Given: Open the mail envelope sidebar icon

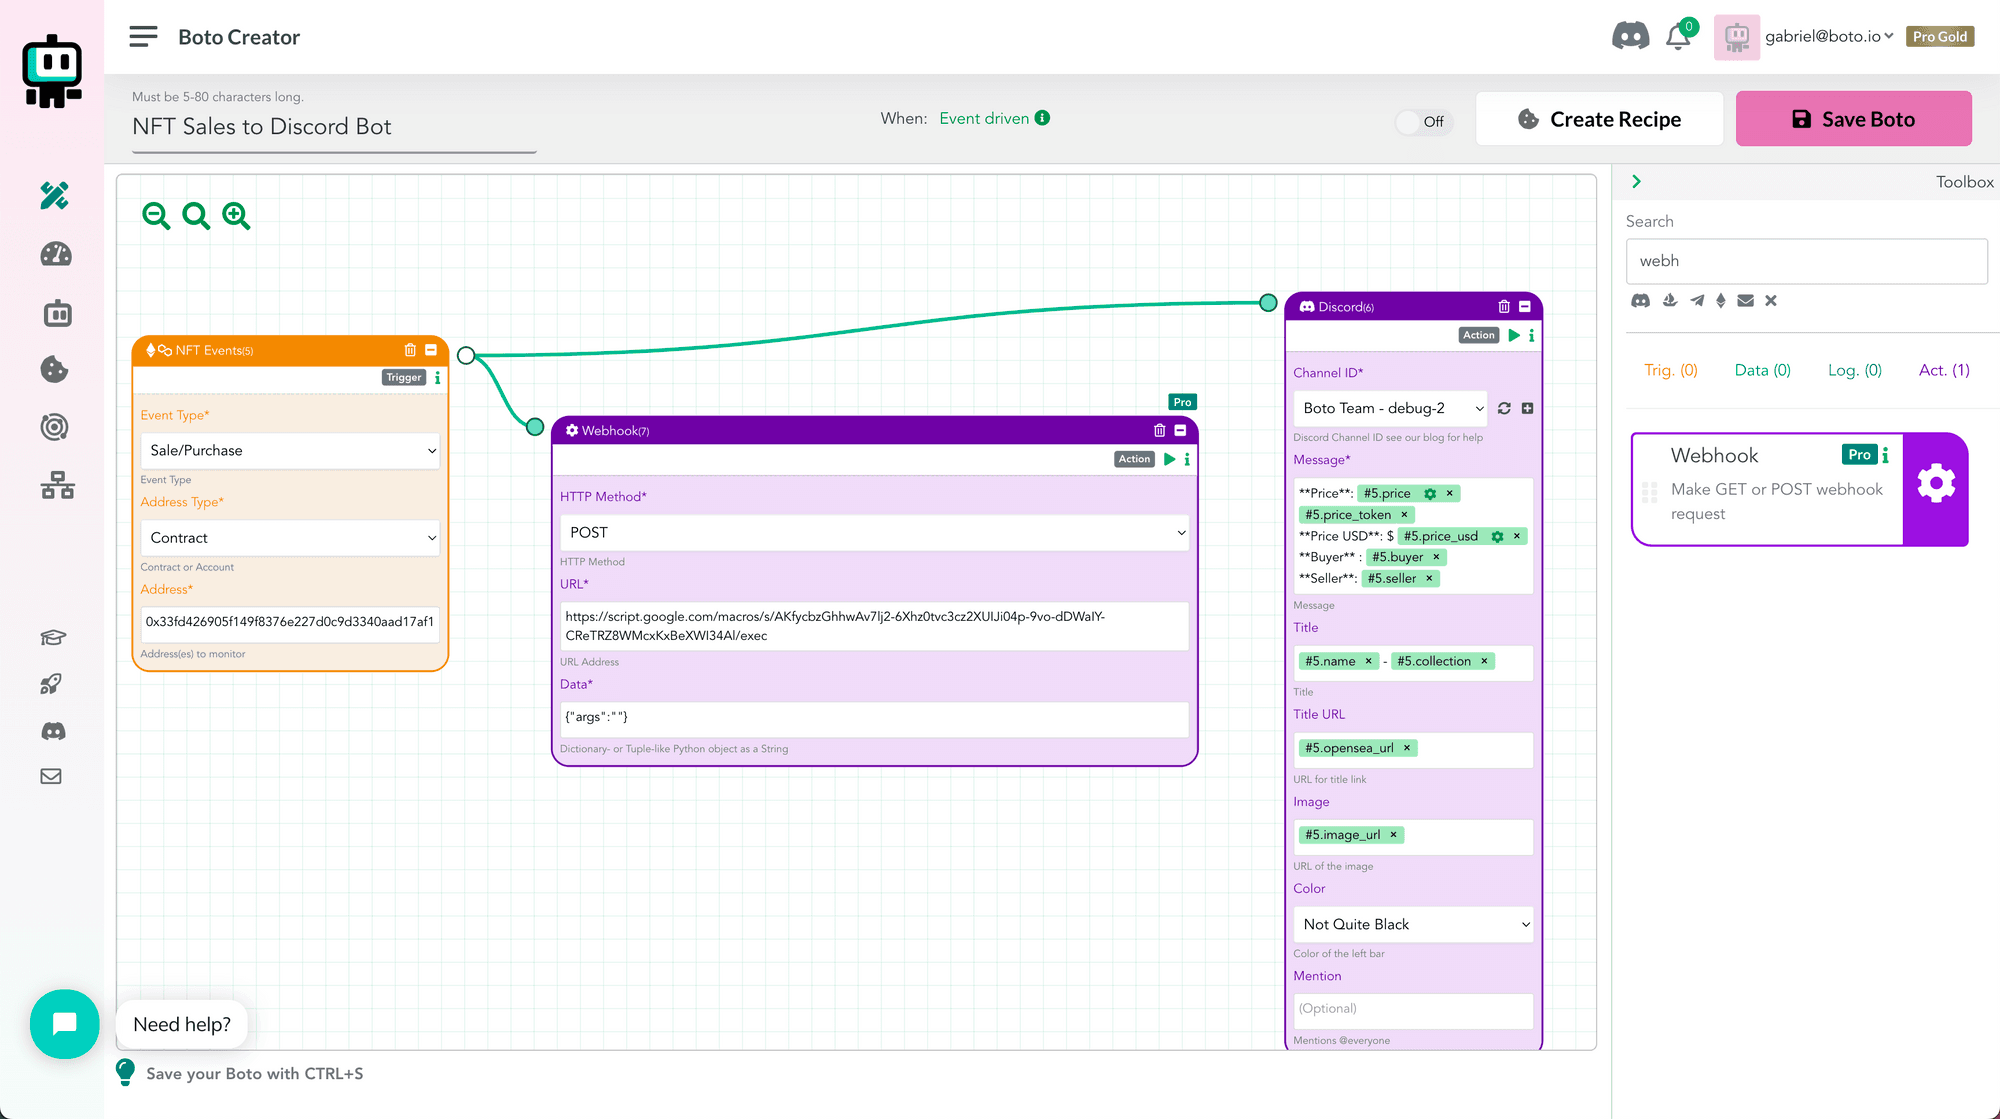Looking at the screenshot, I should pos(51,777).
